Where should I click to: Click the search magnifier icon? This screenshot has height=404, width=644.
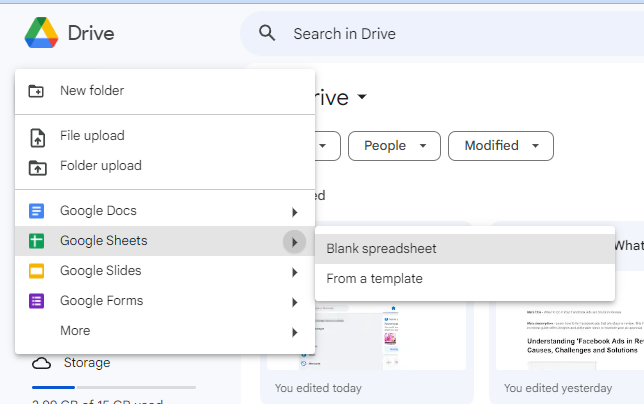pyautogui.click(x=267, y=33)
